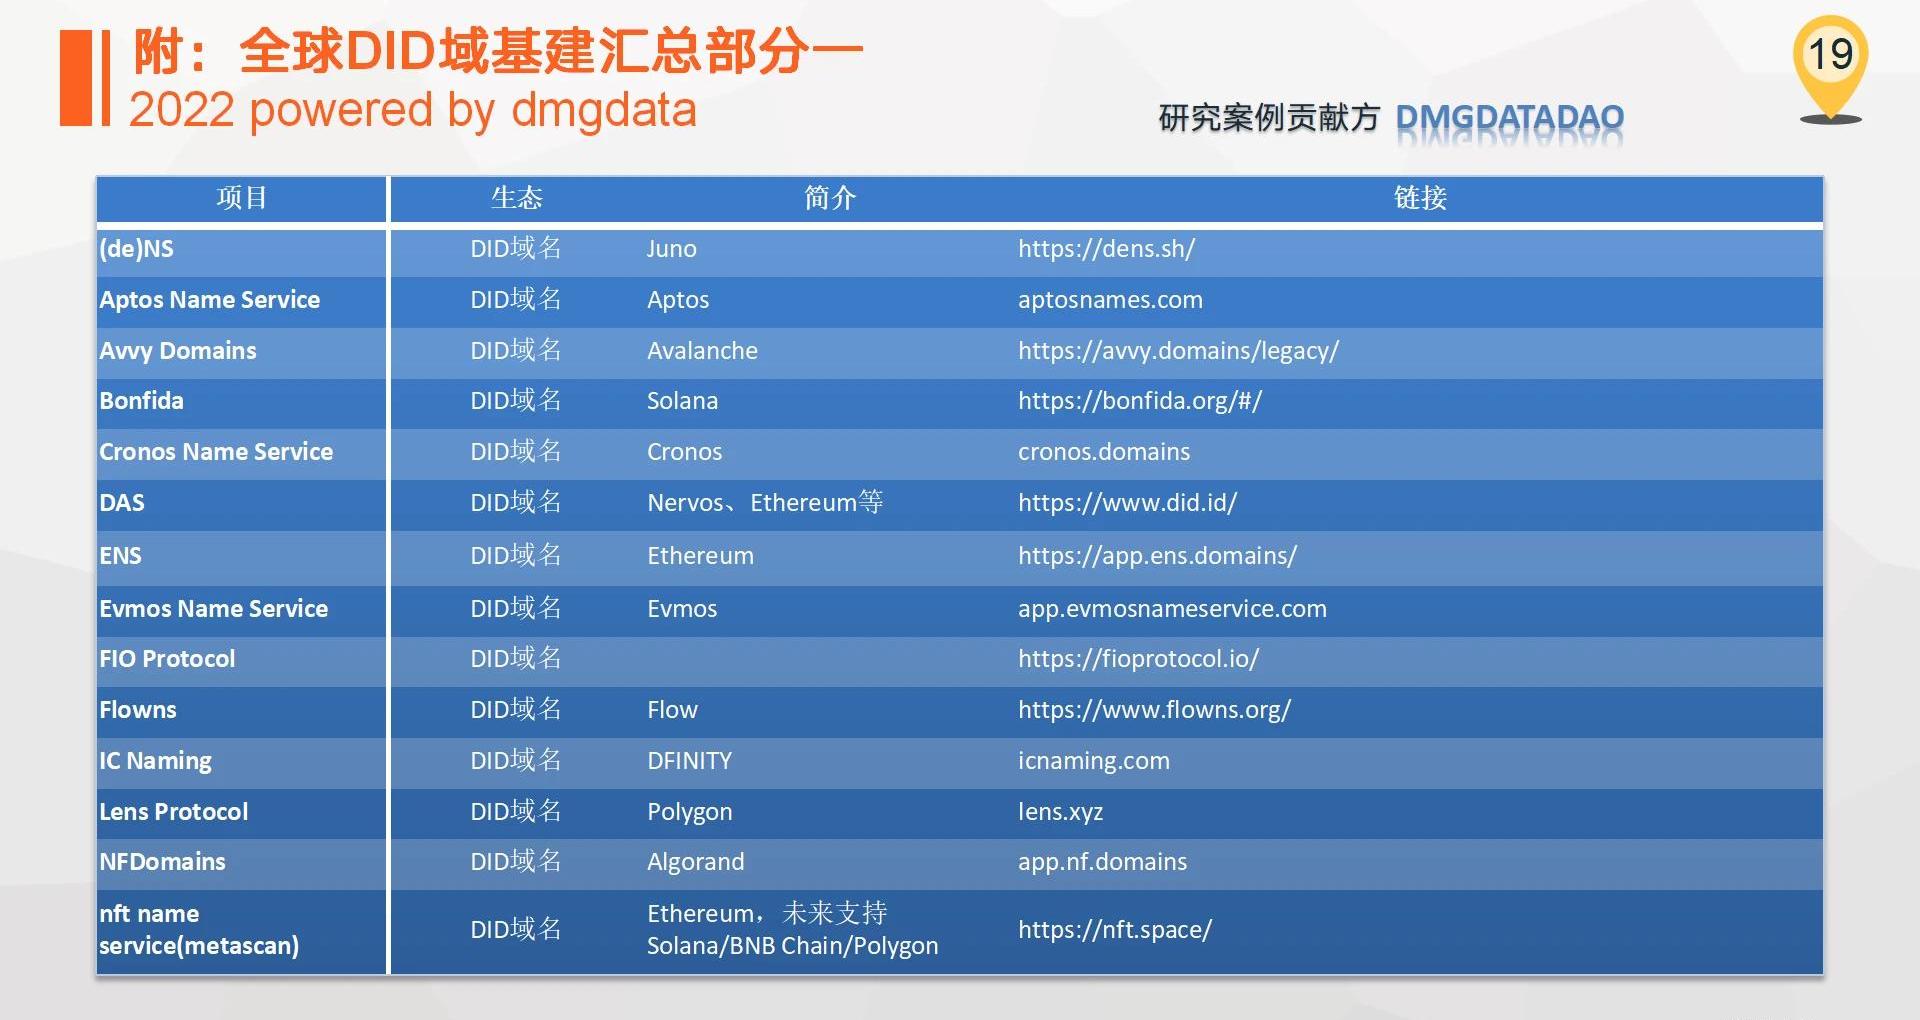Open the flowns.org link
Image resolution: width=1920 pixels, height=1020 pixels.
1154,710
